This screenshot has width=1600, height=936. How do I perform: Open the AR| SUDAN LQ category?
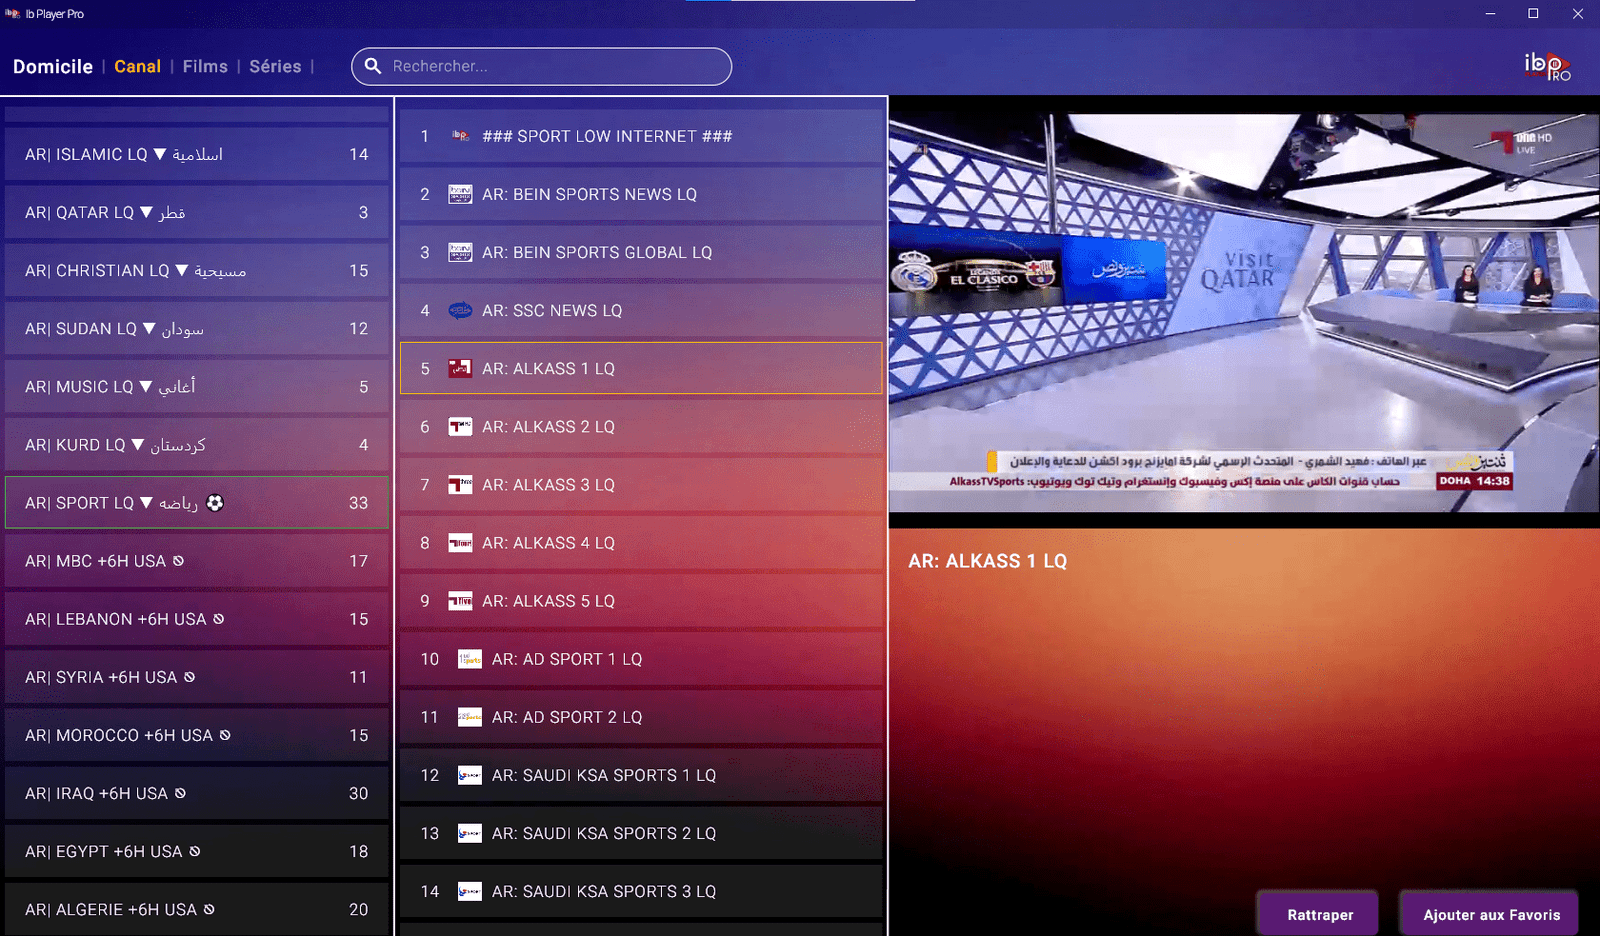pyautogui.click(x=197, y=328)
